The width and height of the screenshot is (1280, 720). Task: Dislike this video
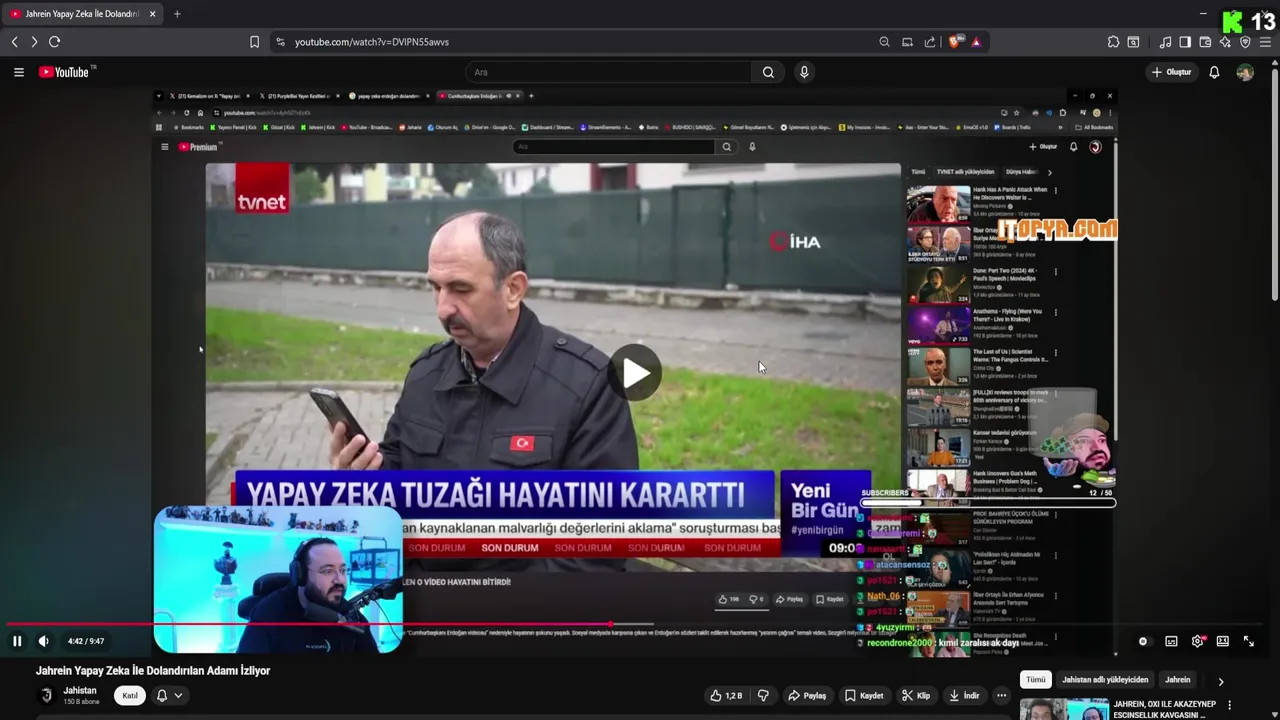[x=763, y=695]
